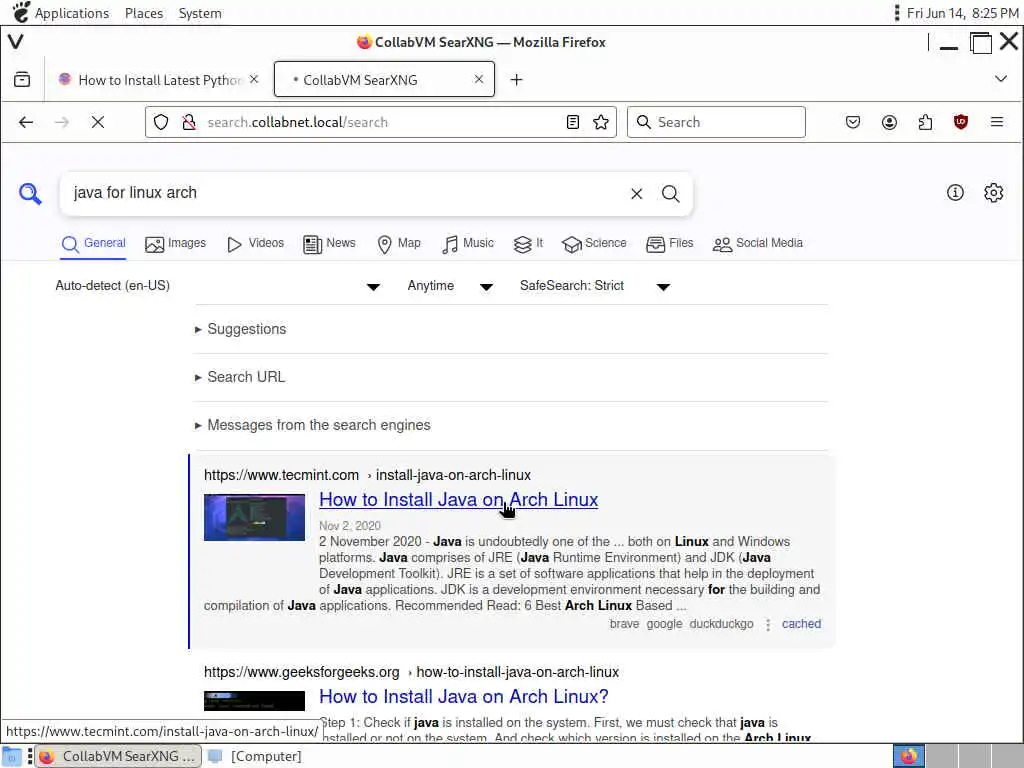Select the General category tab
The width and height of the screenshot is (1024, 768).
click(x=93, y=244)
